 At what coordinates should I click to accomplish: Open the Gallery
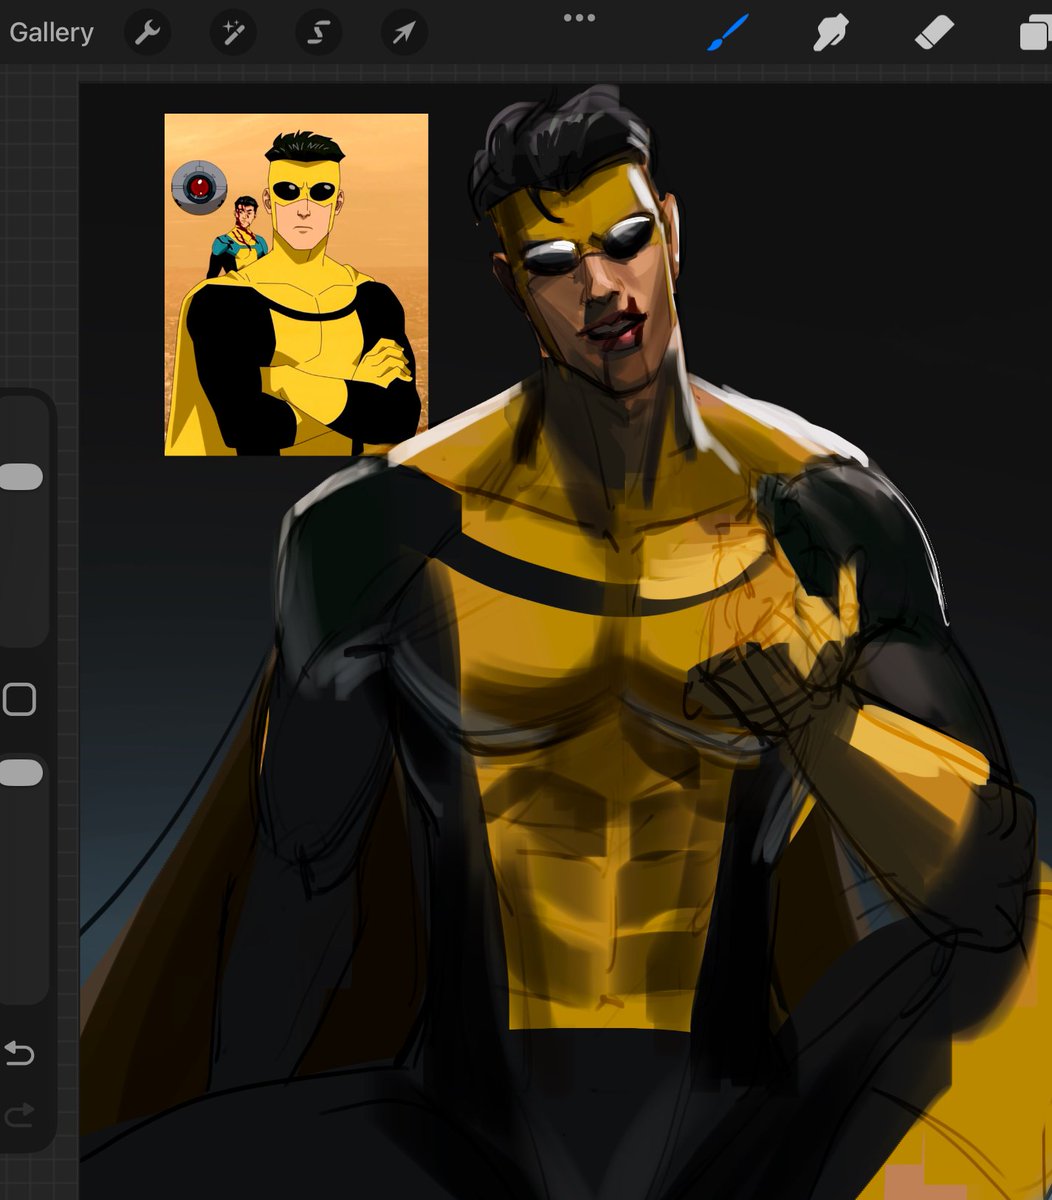(x=51, y=33)
